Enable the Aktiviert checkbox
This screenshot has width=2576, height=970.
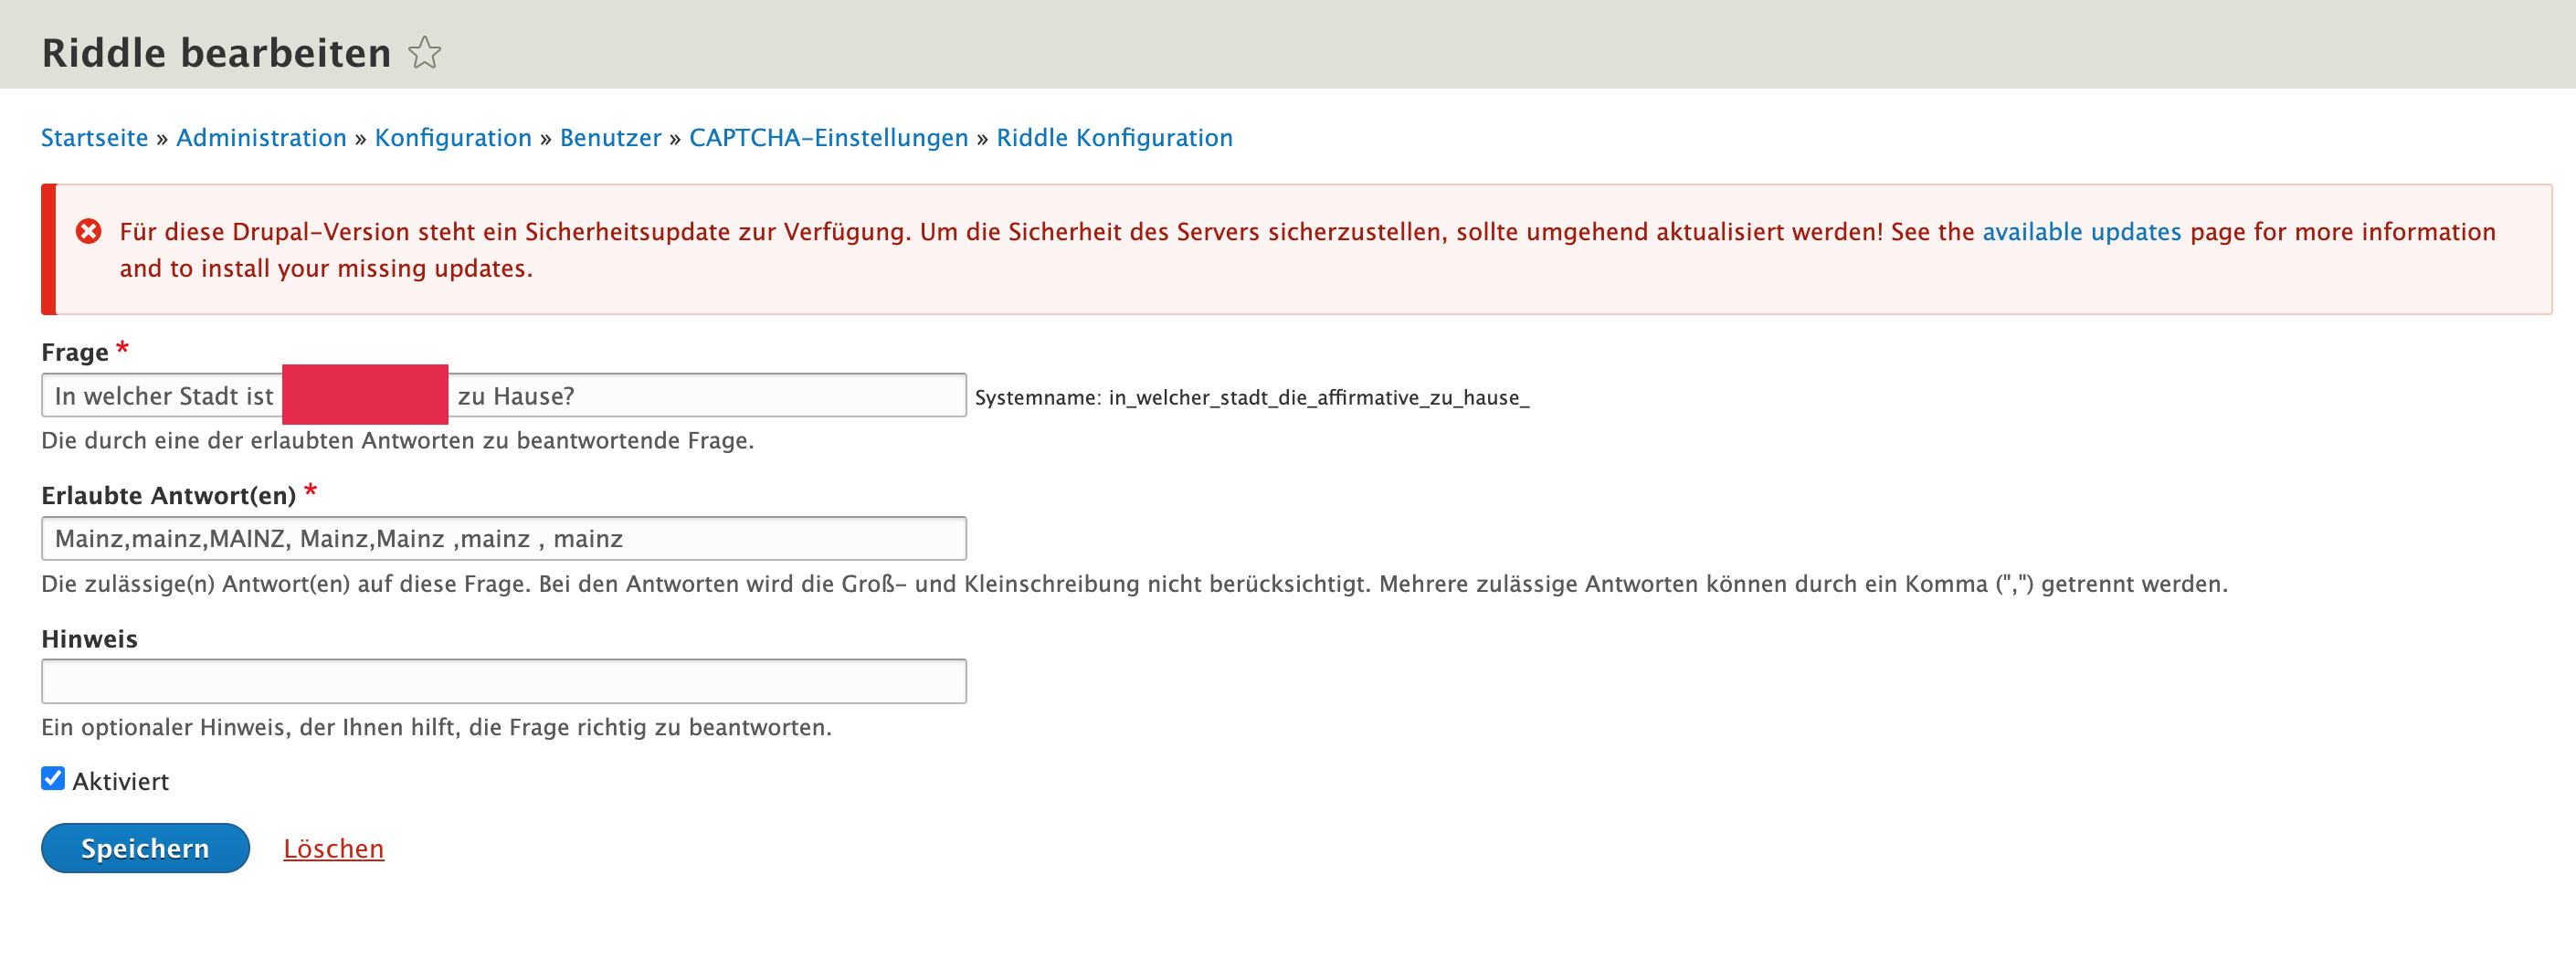pos(52,779)
